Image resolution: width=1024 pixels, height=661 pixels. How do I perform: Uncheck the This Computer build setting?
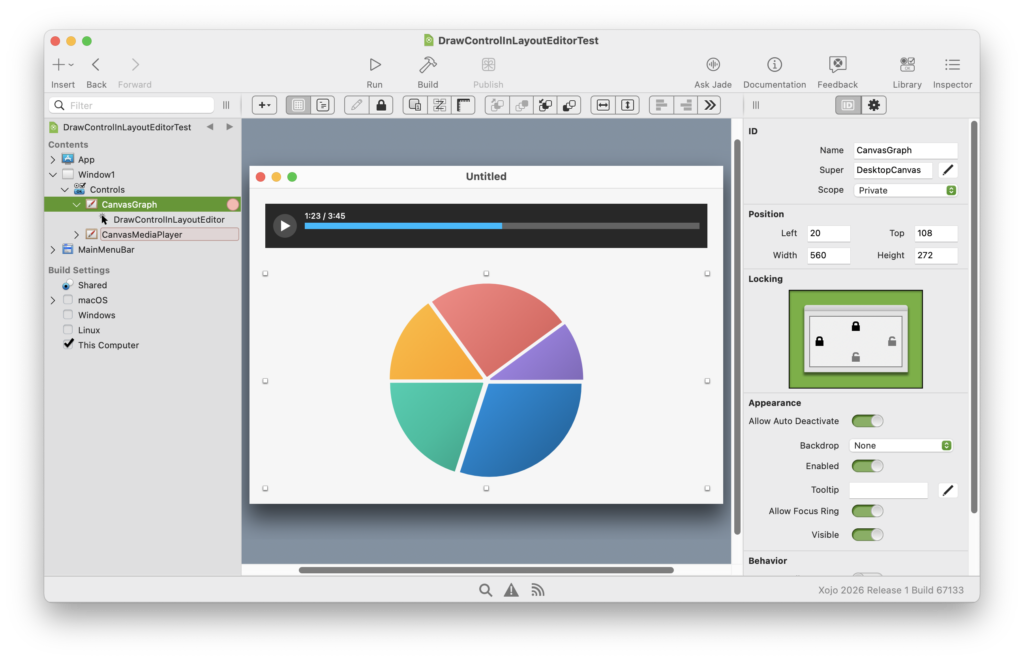pos(68,344)
